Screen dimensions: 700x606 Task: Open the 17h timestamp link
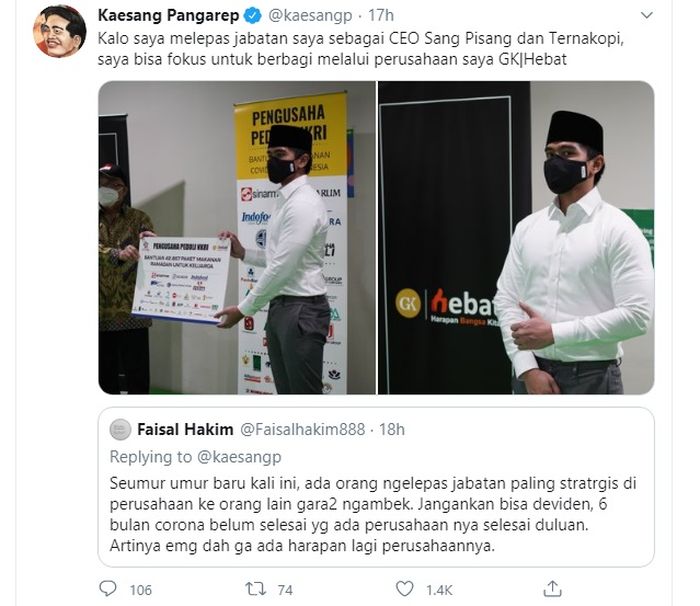pos(381,16)
